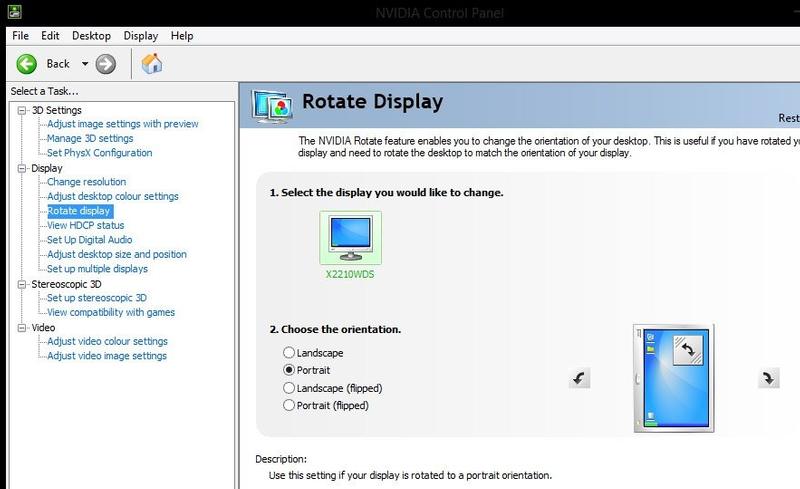Open the File menu
Screen dimensions: 800x489
(20, 36)
